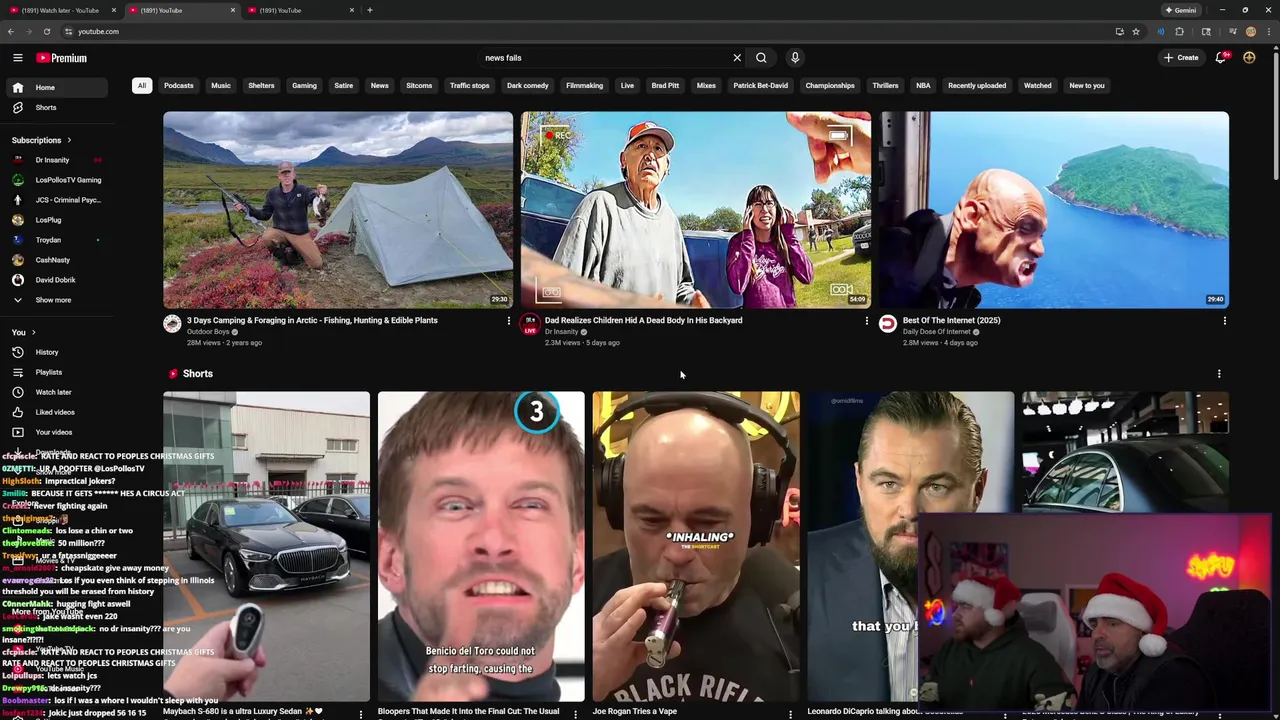Screen dimensions: 1280x720
Task: Open a new browser tab
Action: (x=370, y=10)
